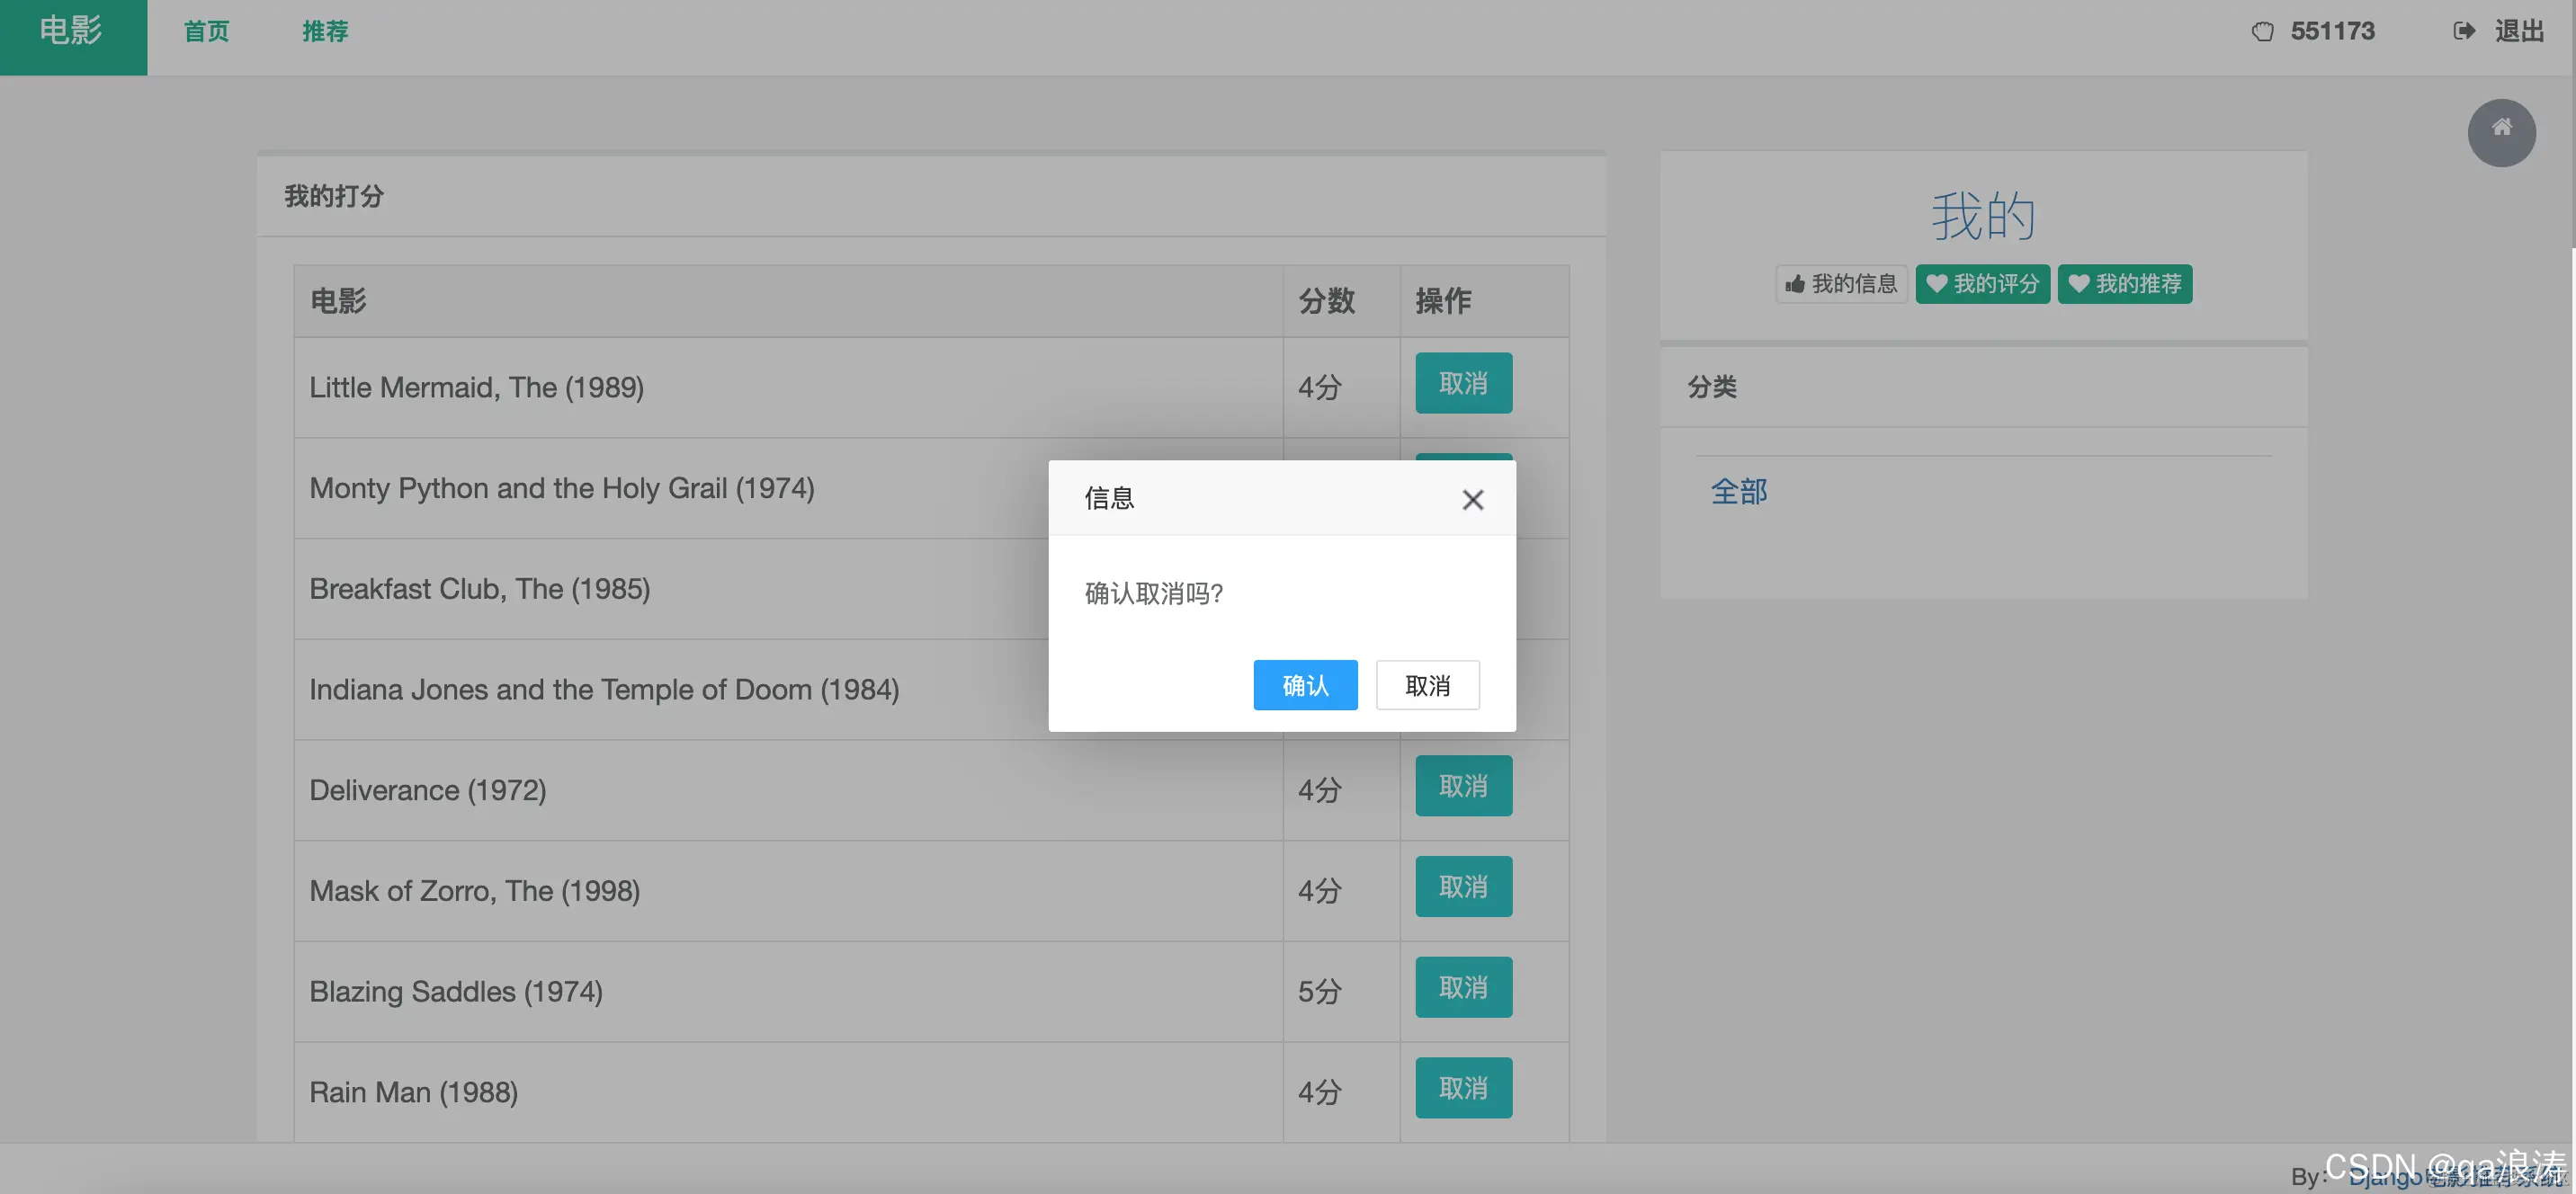Cancel rating for Rain Man (1988)

[1463, 1088]
